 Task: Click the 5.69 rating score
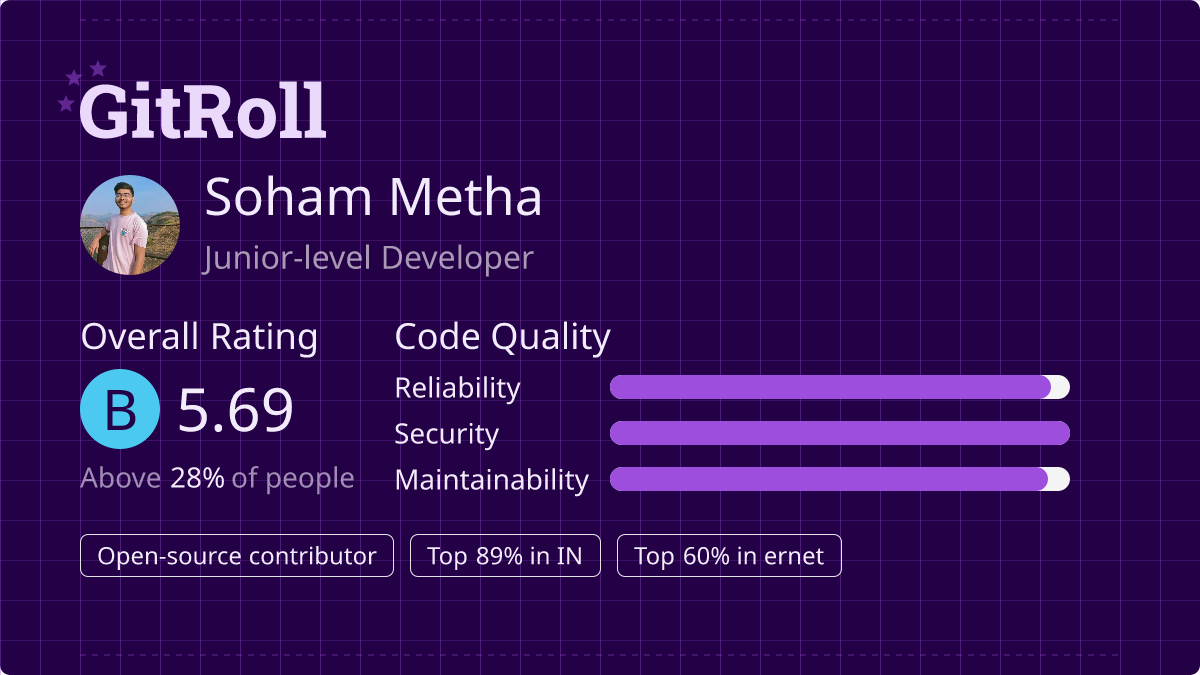click(x=236, y=410)
